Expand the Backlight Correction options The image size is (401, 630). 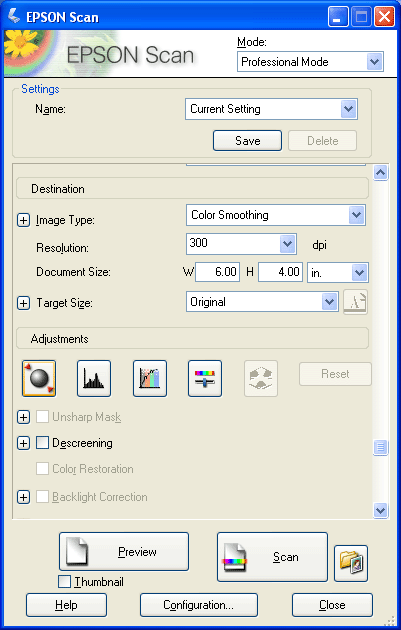pos(23,497)
